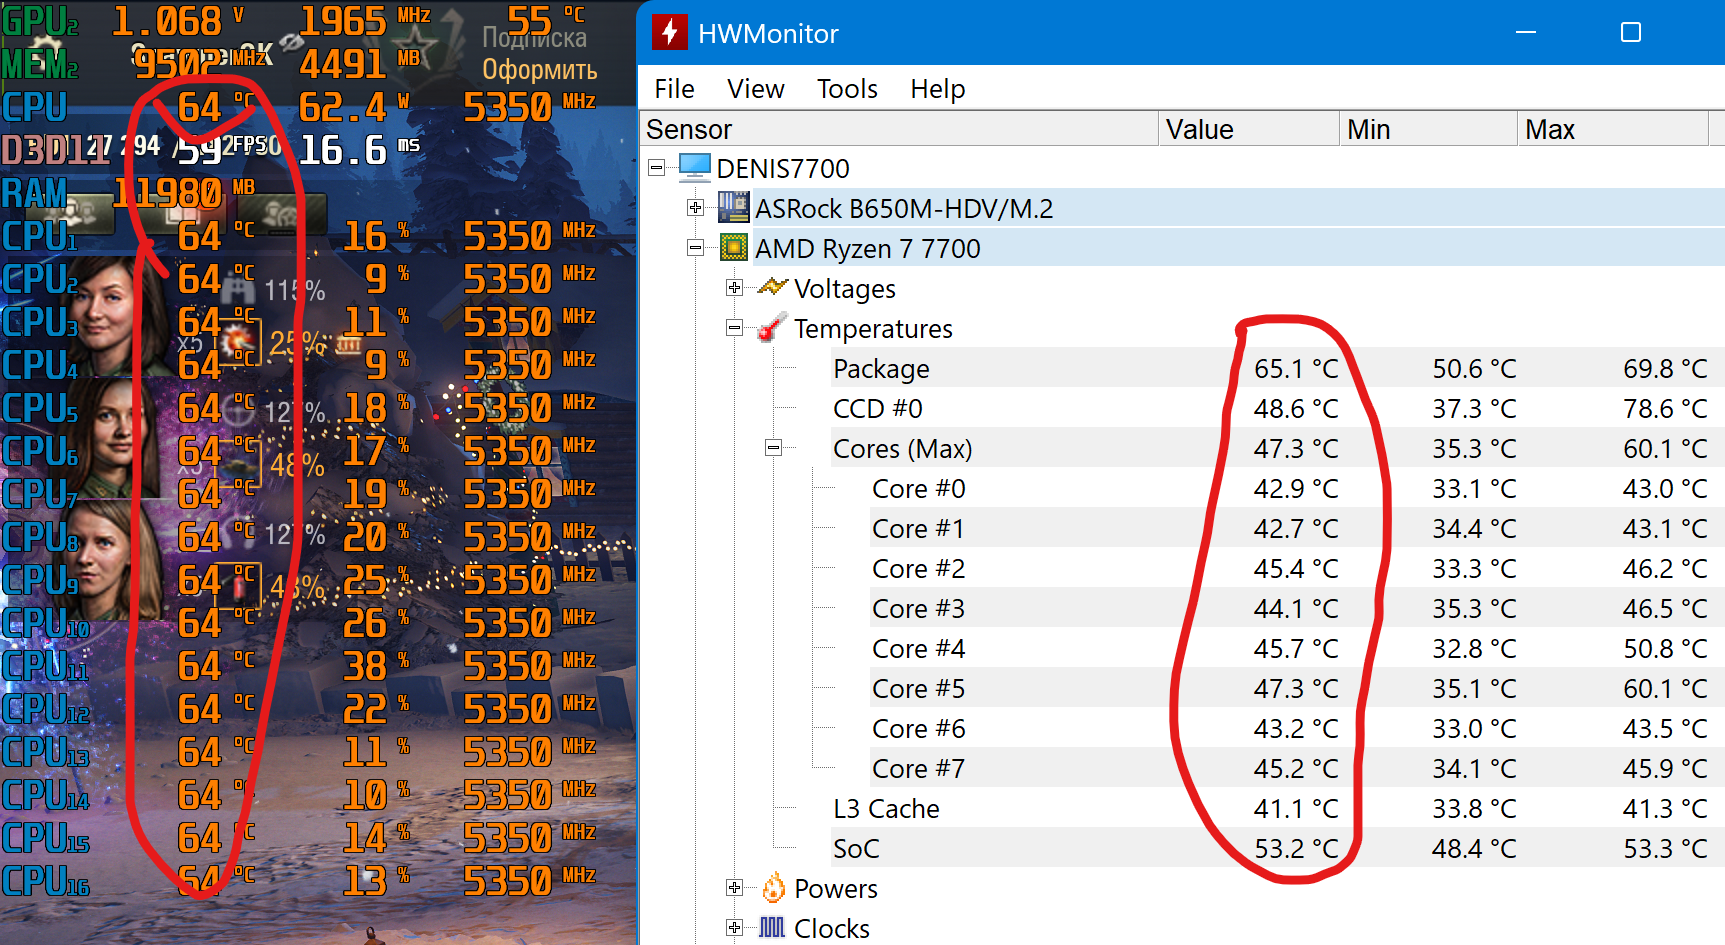Click the Core #4 max value 50.8 °C
The width and height of the screenshot is (1725, 945).
coord(1665,648)
